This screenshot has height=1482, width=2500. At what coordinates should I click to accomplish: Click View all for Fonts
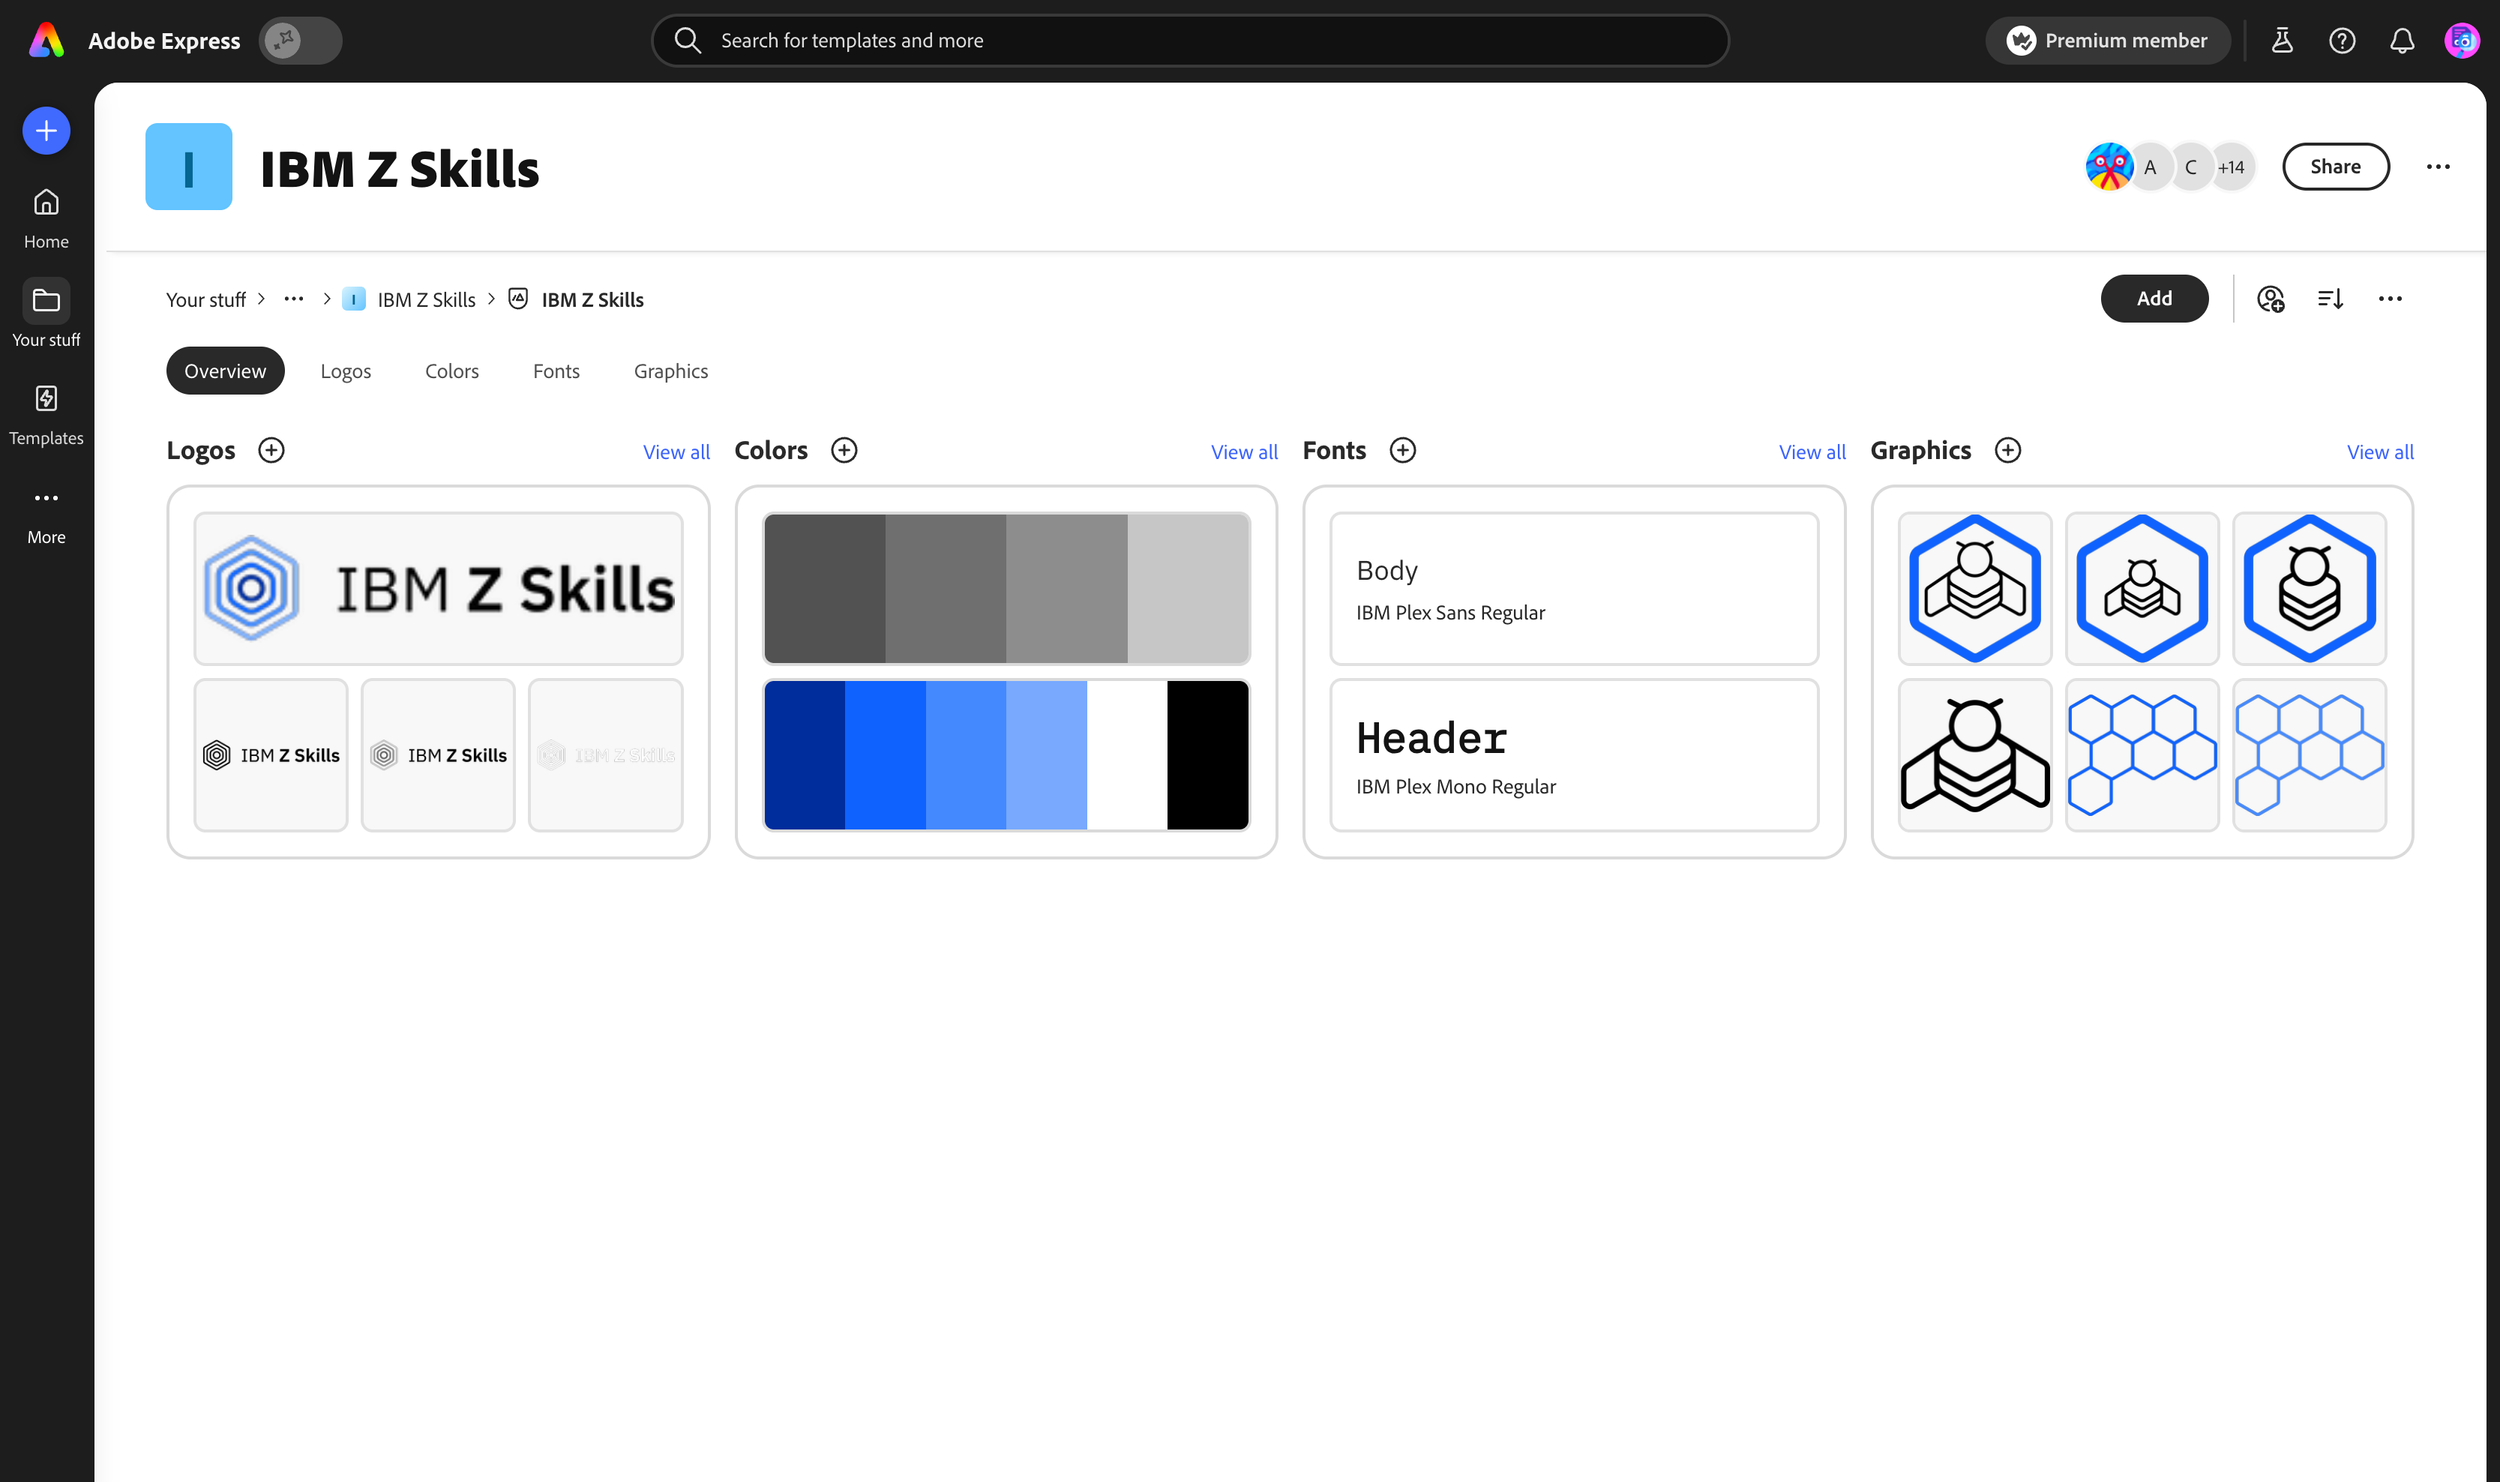pyautogui.click(x=1811, y=452)
